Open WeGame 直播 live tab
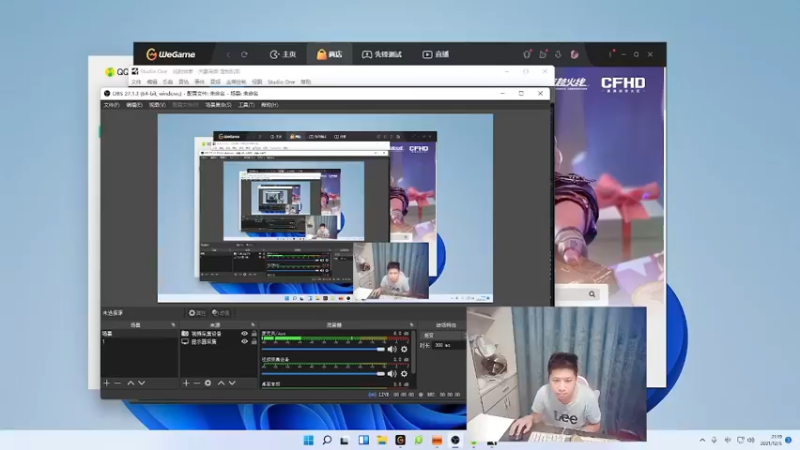This screenshot has width=800, height=450. pos(435,54)
